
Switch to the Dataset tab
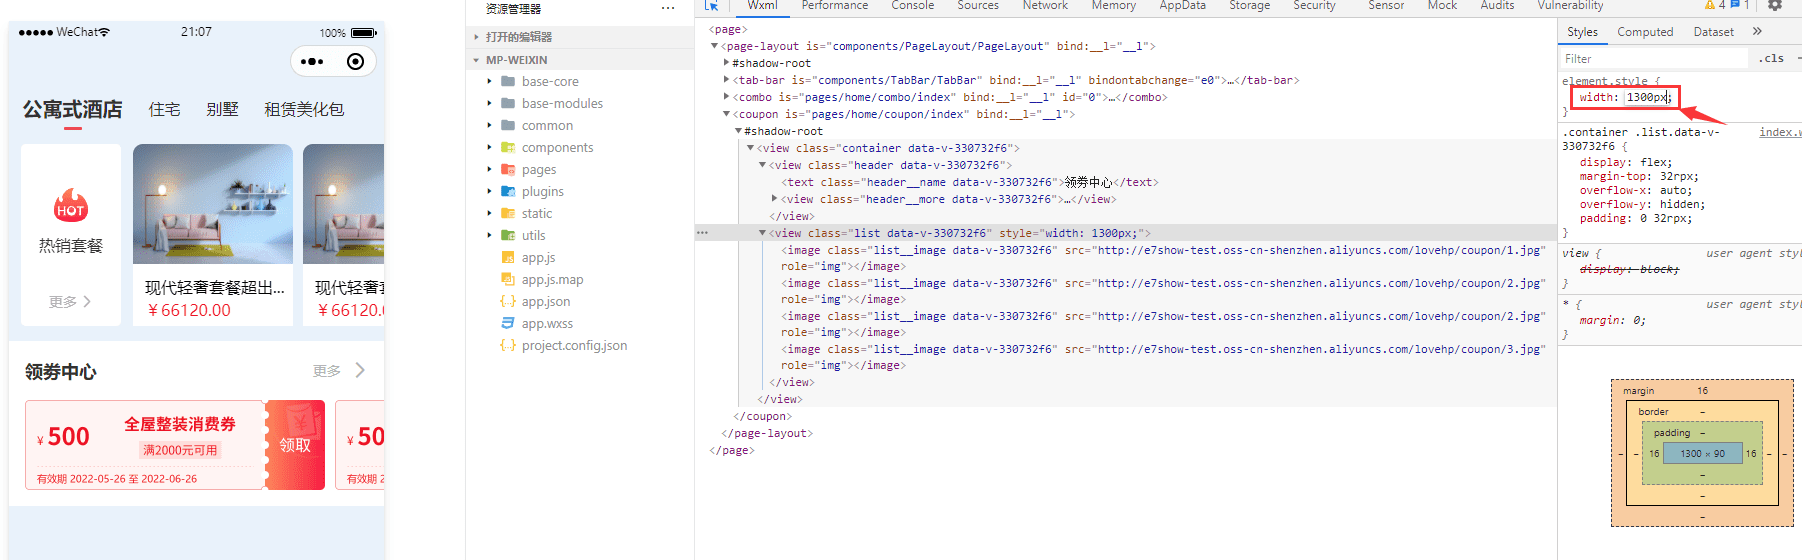pos(1713,32)
